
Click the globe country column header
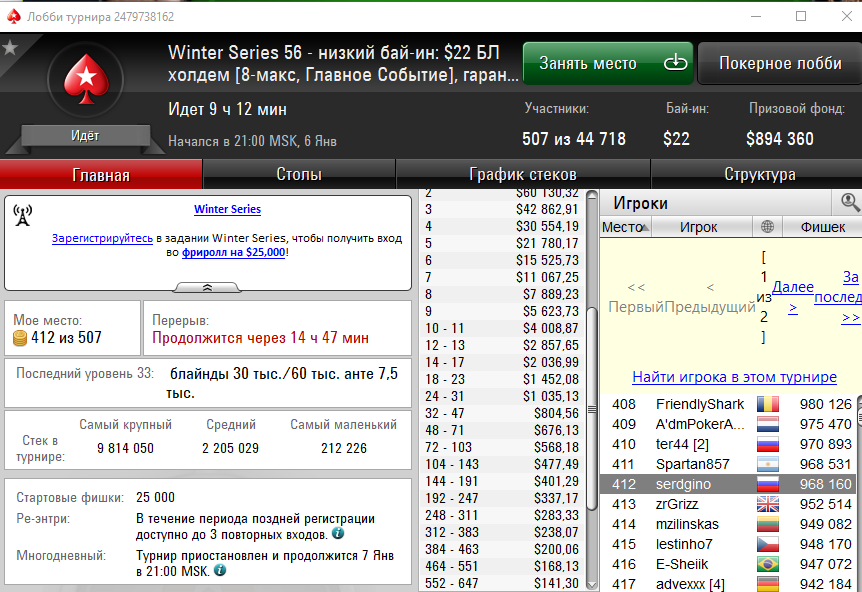tap(767, 226)
